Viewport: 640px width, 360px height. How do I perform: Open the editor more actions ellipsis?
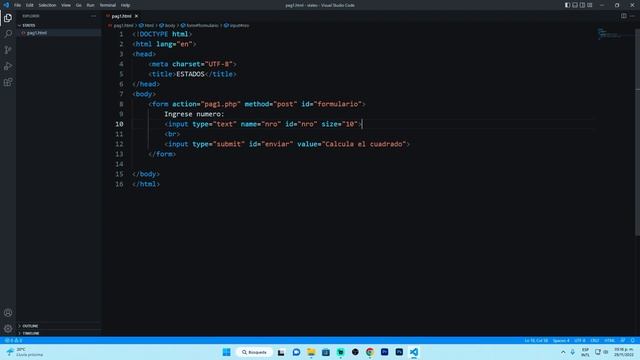coord(632,16)
